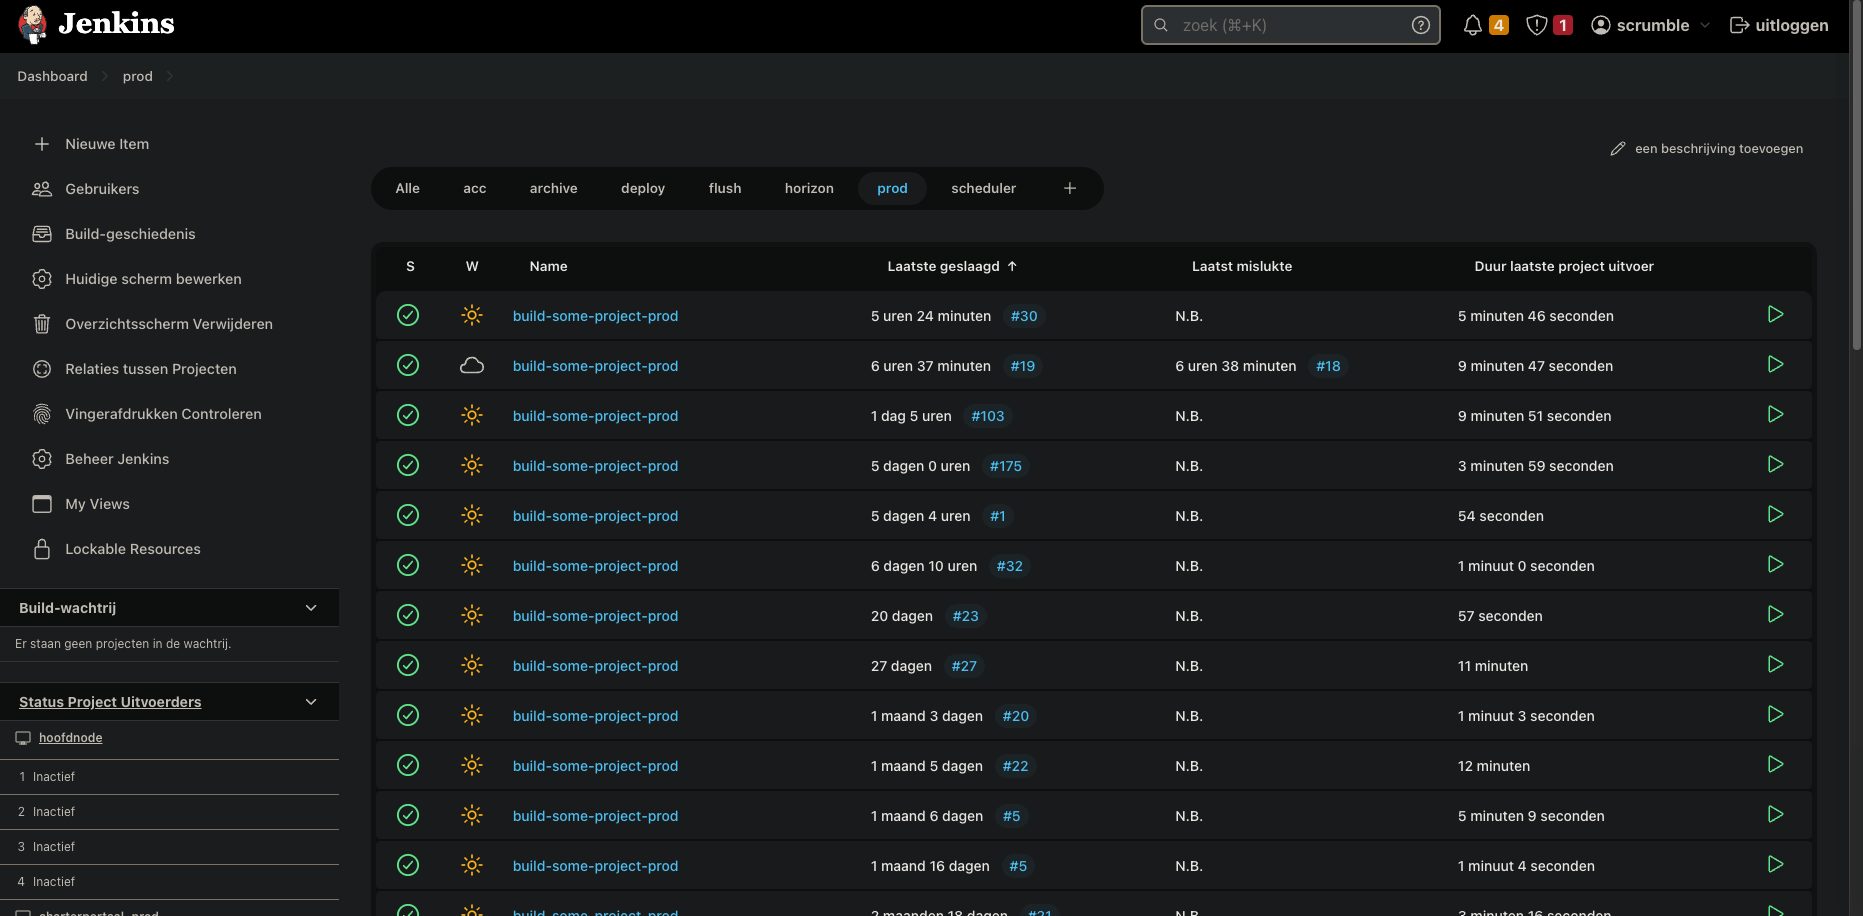Click fingerprint icon for Vingerafdrukken Controleren
This screenshot has width=1863, height=916.
pyautogui.click(x=42, y=414)
